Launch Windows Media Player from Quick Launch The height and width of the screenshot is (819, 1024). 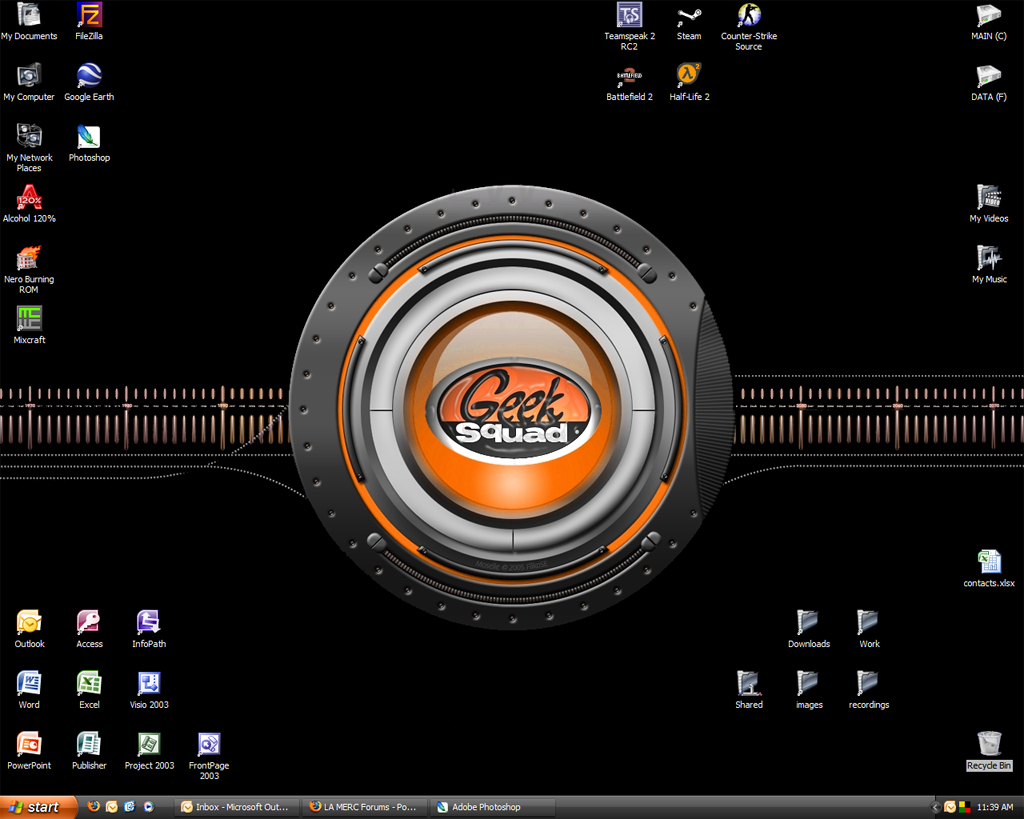[x=148, y=807]
